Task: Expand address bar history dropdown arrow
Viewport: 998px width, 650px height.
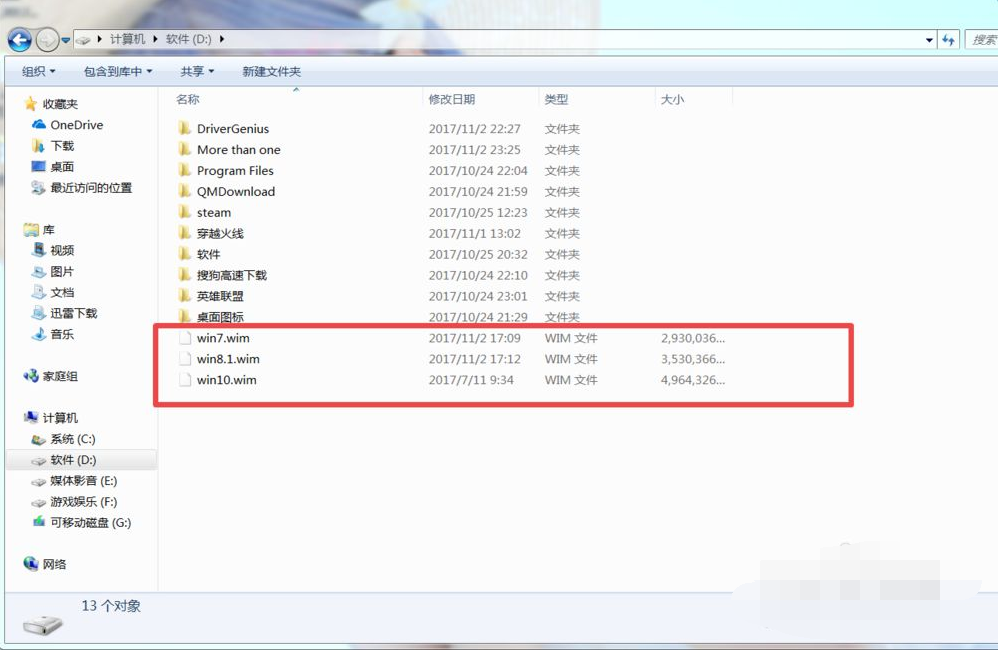Action: point(929,40)
